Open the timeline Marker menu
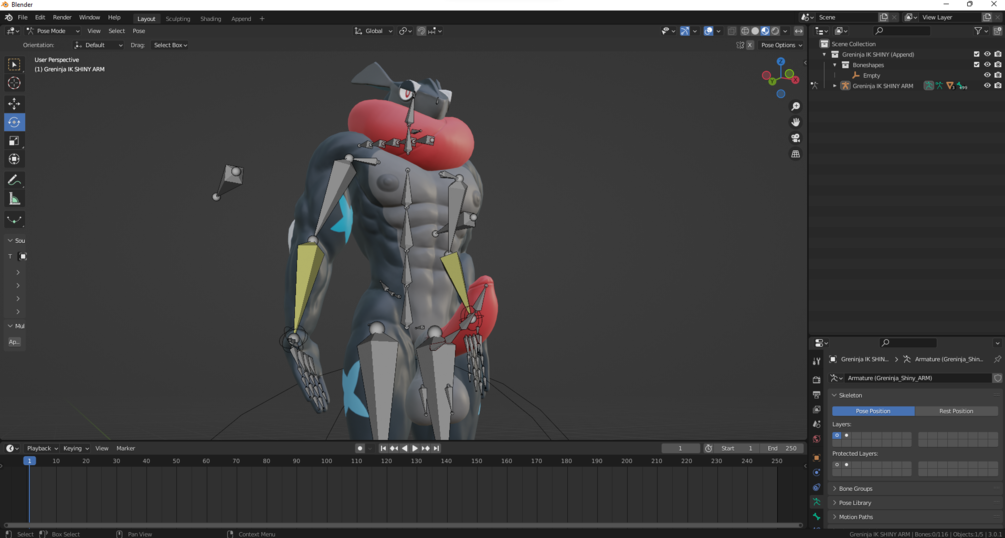This screenshot has width=1005, height=538. click(x=126, y=448)
